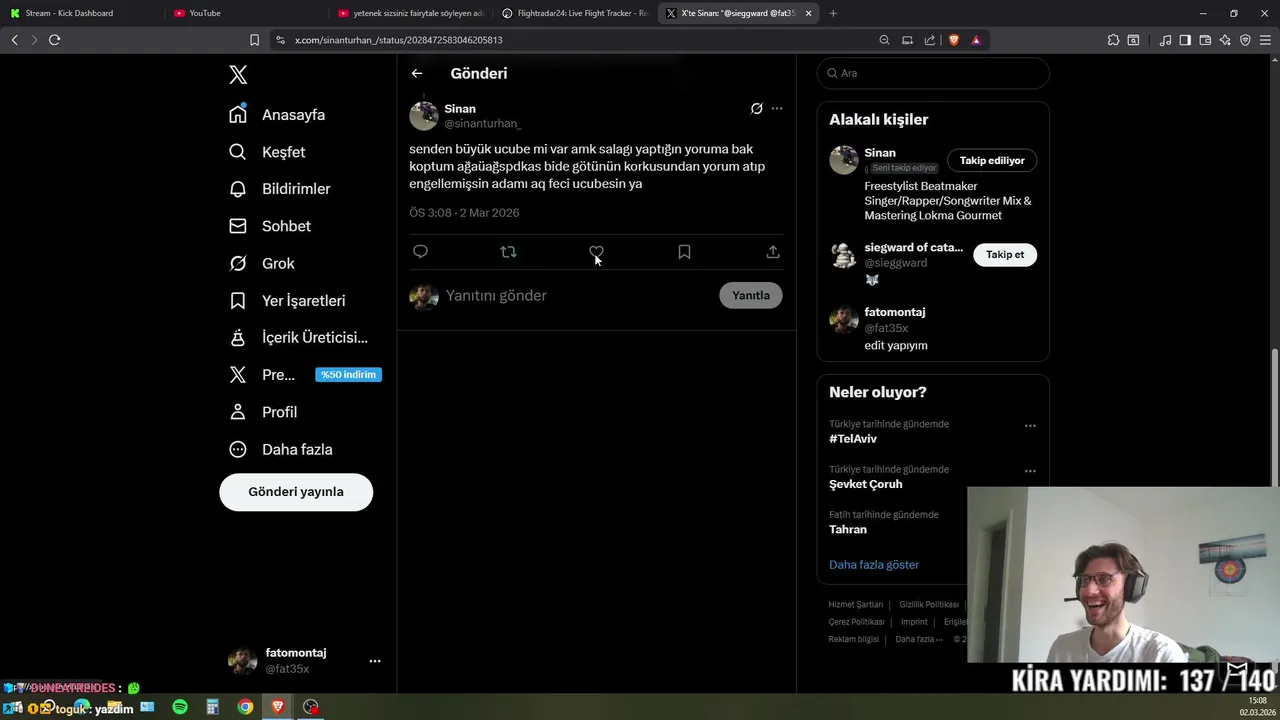The height and width of the screenshot is (720, 1280).
Task: Click the zoom-out magnifier in address bar
Action: (x=884, y=40)
